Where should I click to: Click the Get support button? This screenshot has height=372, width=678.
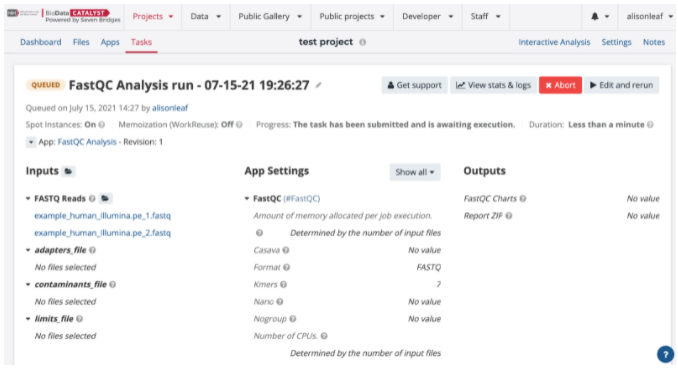point(414,85)
